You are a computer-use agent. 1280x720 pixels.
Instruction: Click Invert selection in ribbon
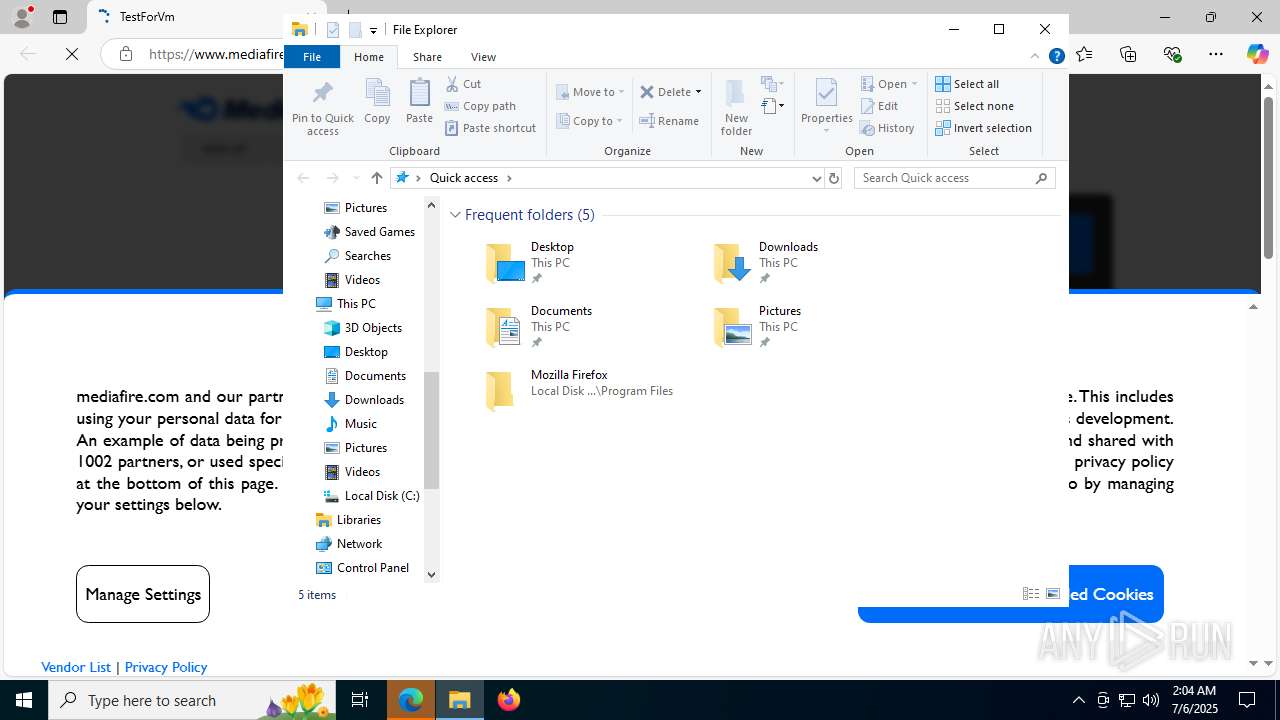pos(983,128)
